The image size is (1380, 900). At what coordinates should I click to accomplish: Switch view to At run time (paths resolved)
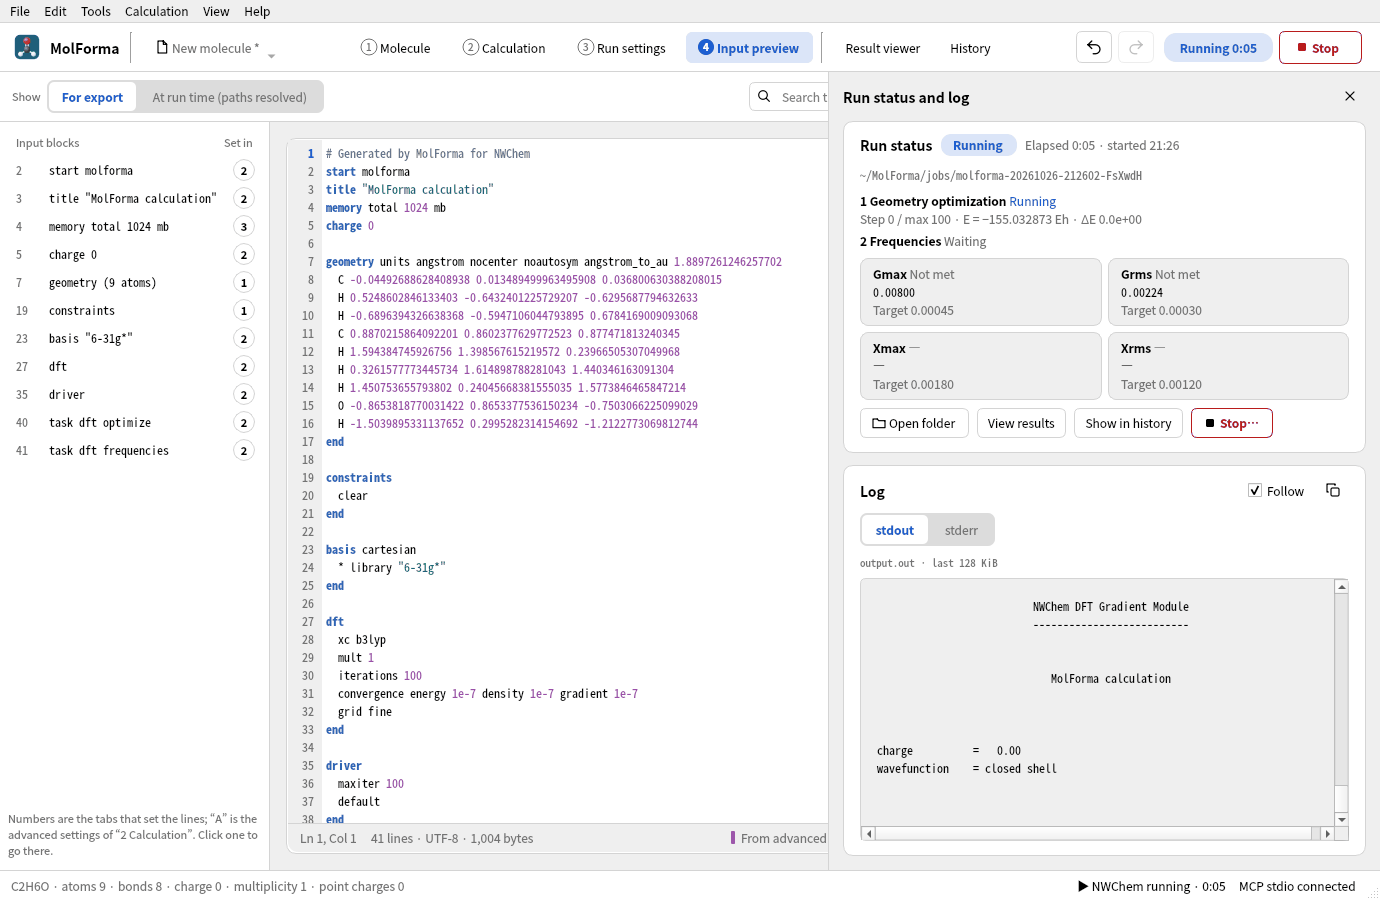point(229,97)
